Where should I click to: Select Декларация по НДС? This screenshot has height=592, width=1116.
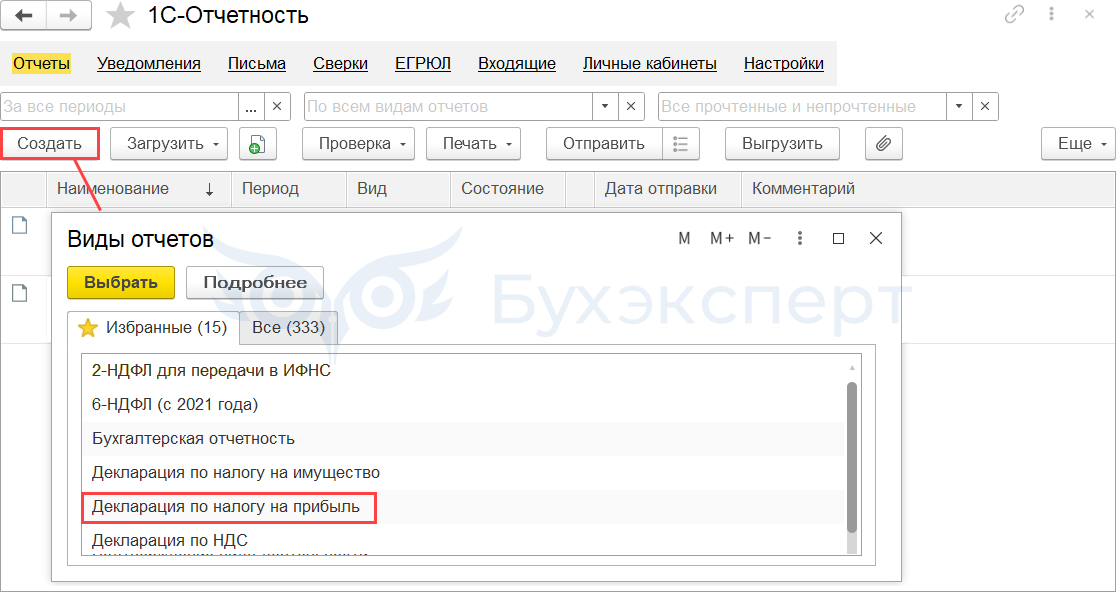[x=463, y=540]
